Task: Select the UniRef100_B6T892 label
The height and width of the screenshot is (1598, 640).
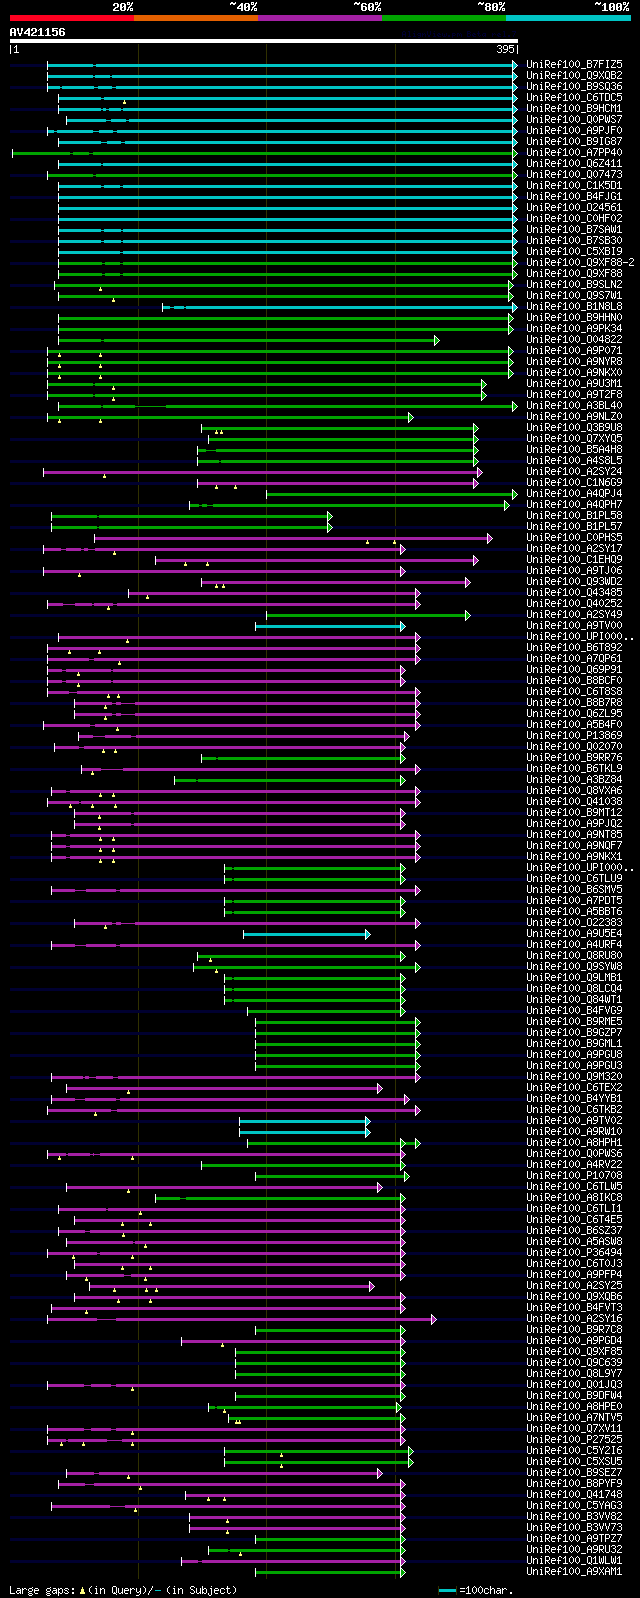Action: click(x=574, y=647)
